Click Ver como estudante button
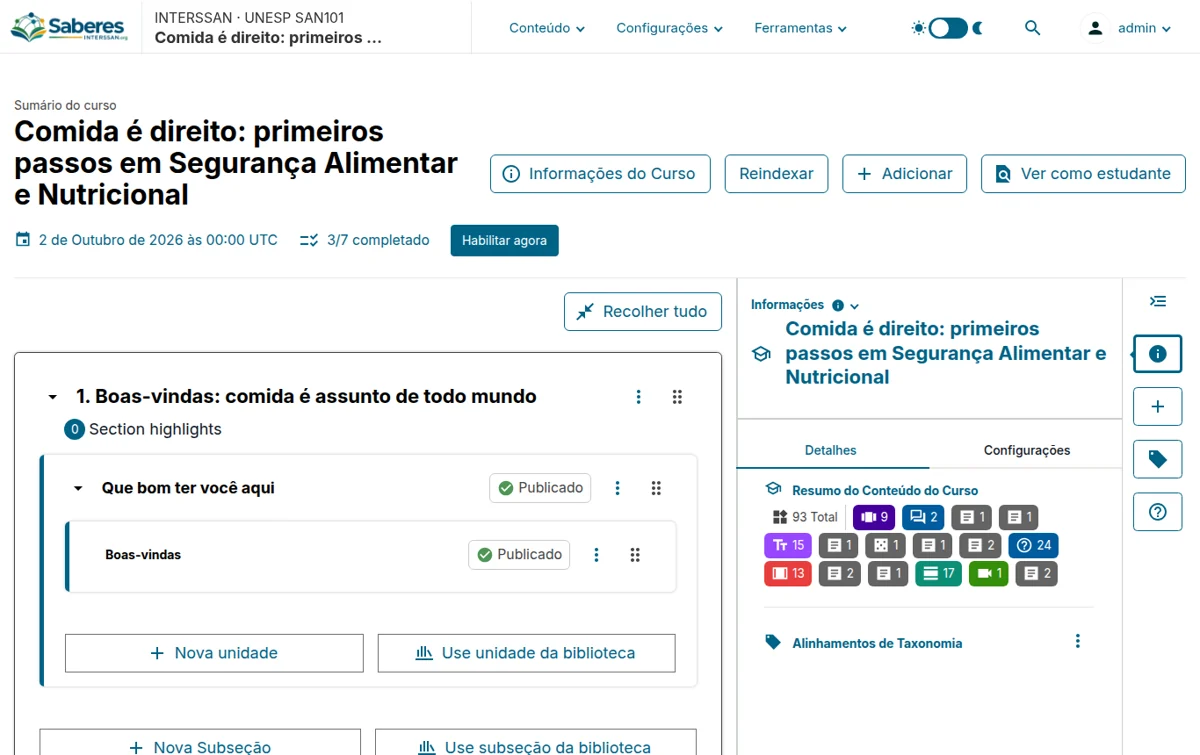 [1083, 174]
